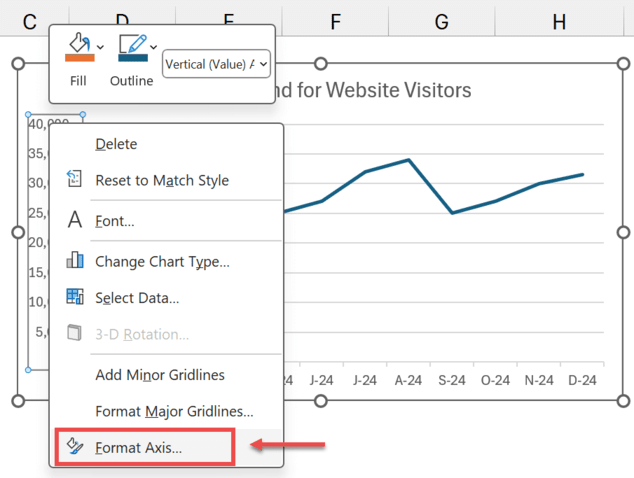Choose Delete from the context menu

116,144
